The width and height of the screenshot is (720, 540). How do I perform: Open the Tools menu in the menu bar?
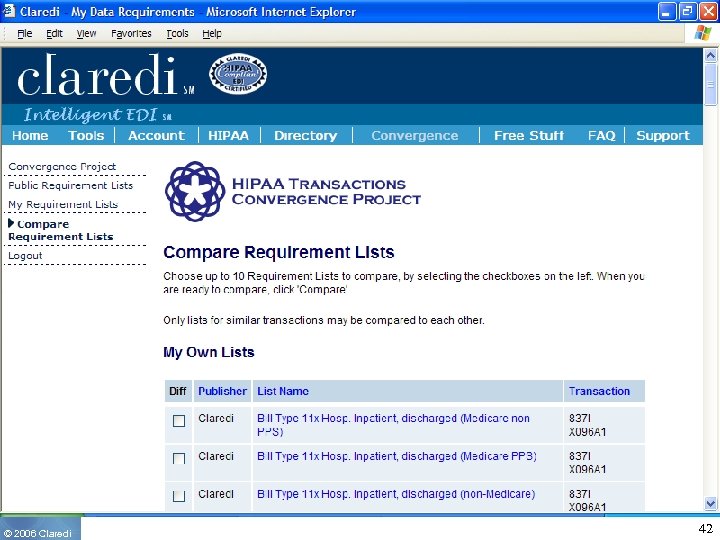[x=177, y=34]
